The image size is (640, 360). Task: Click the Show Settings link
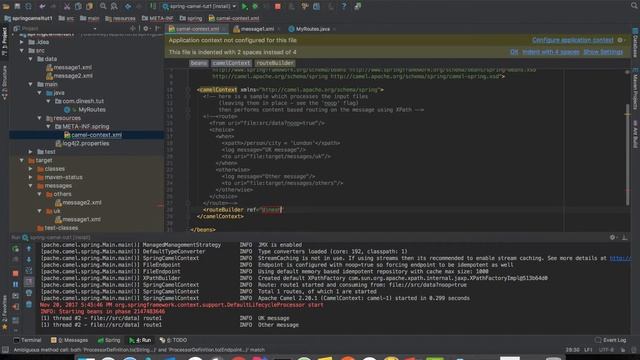603,52
